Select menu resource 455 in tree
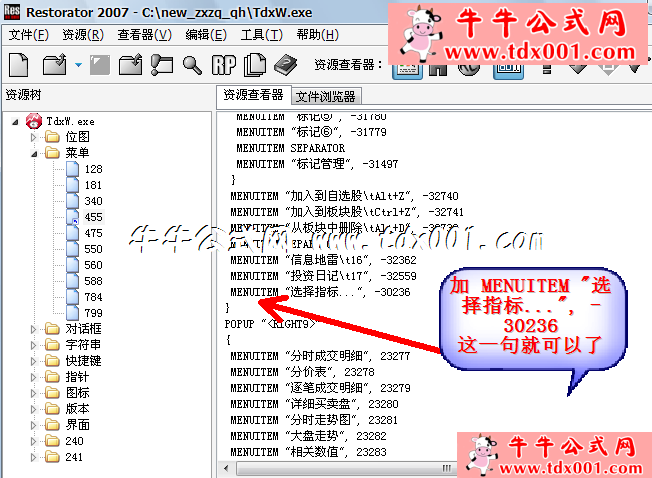The height and width of the screenshot is (478, 652). tap(92, 217)
